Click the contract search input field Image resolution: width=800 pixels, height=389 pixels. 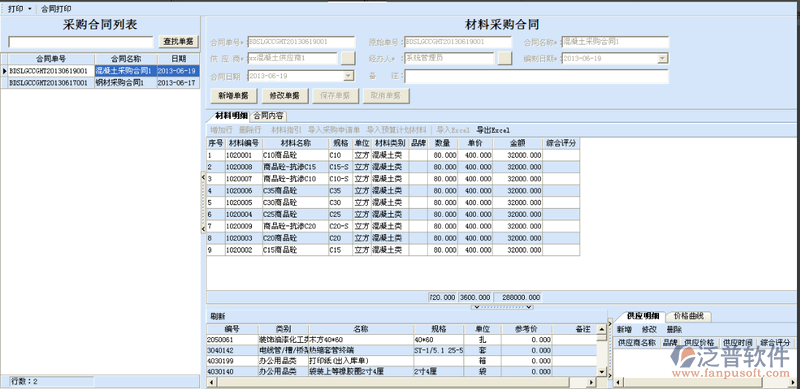pyautogui.click(x=81, y=42)
